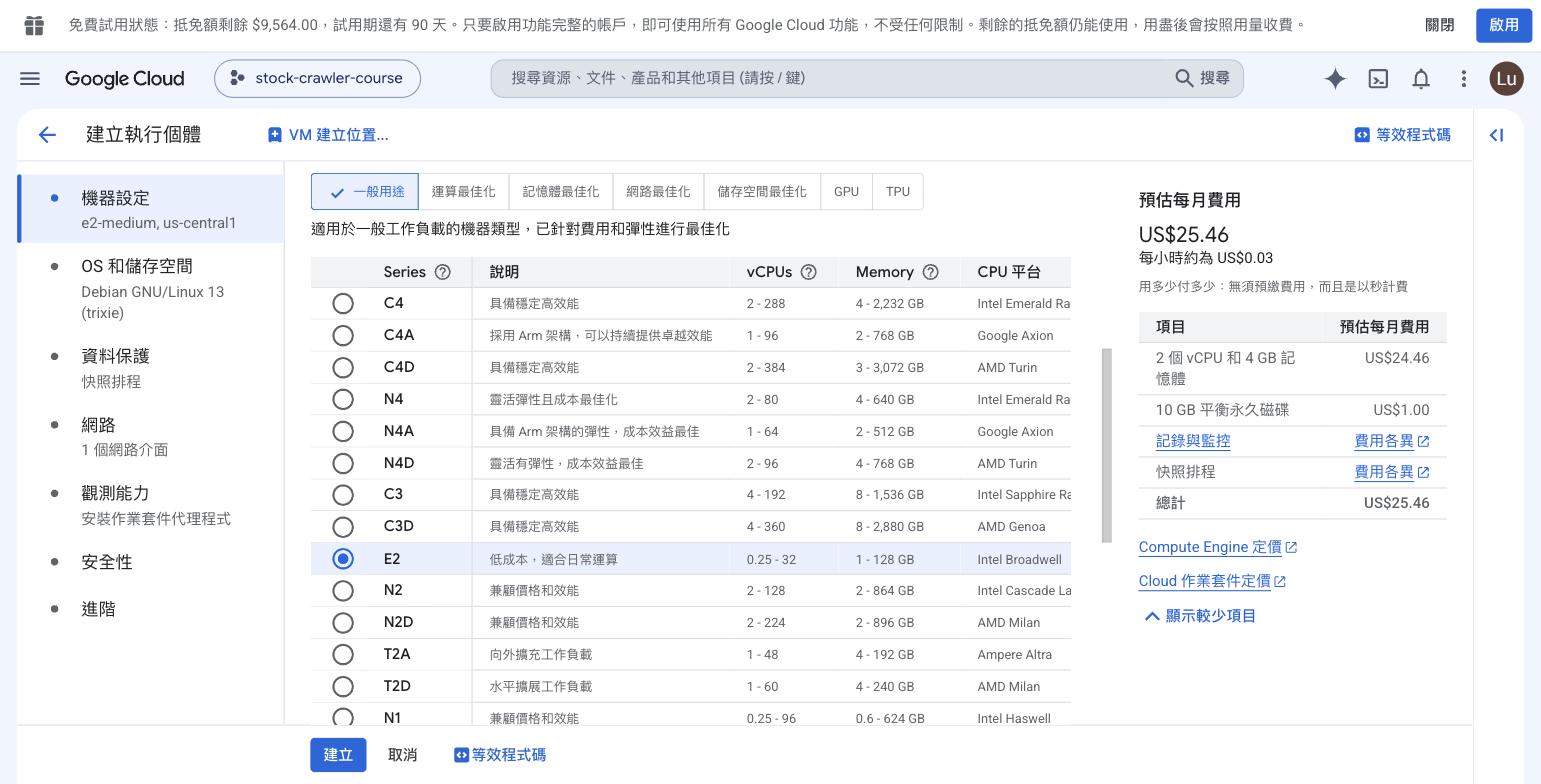This screenshot has height=784, width=1541.
Task: Click the search magnifier button
Action: coord(1203,78)
